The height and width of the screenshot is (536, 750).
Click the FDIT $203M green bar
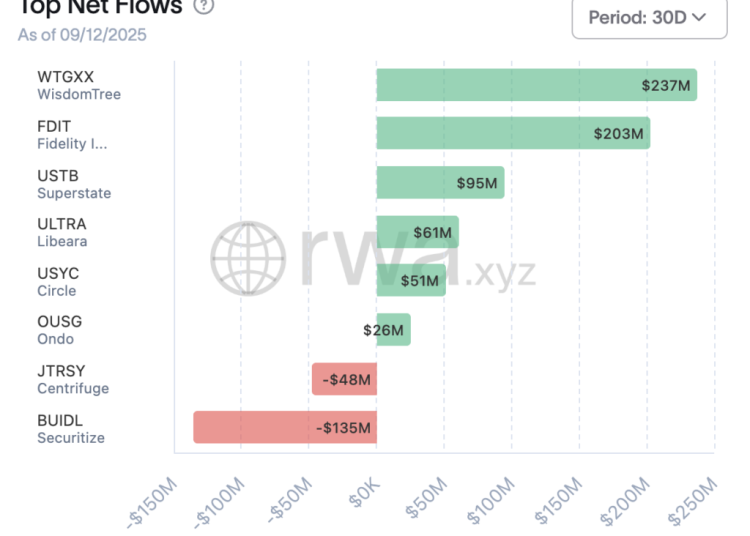click(x=513, y=133)
